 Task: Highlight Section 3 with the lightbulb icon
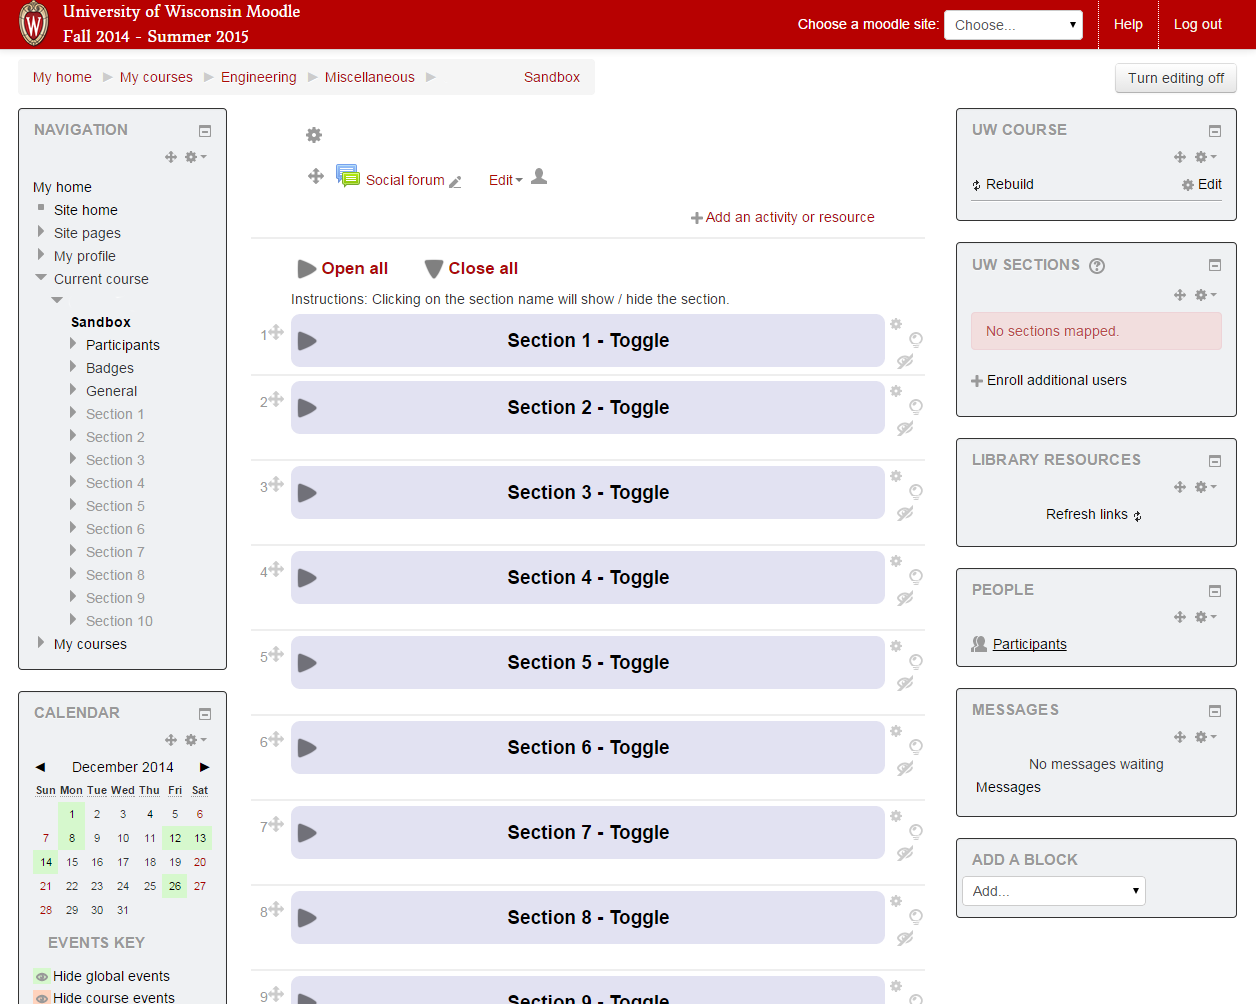point(916,492)
